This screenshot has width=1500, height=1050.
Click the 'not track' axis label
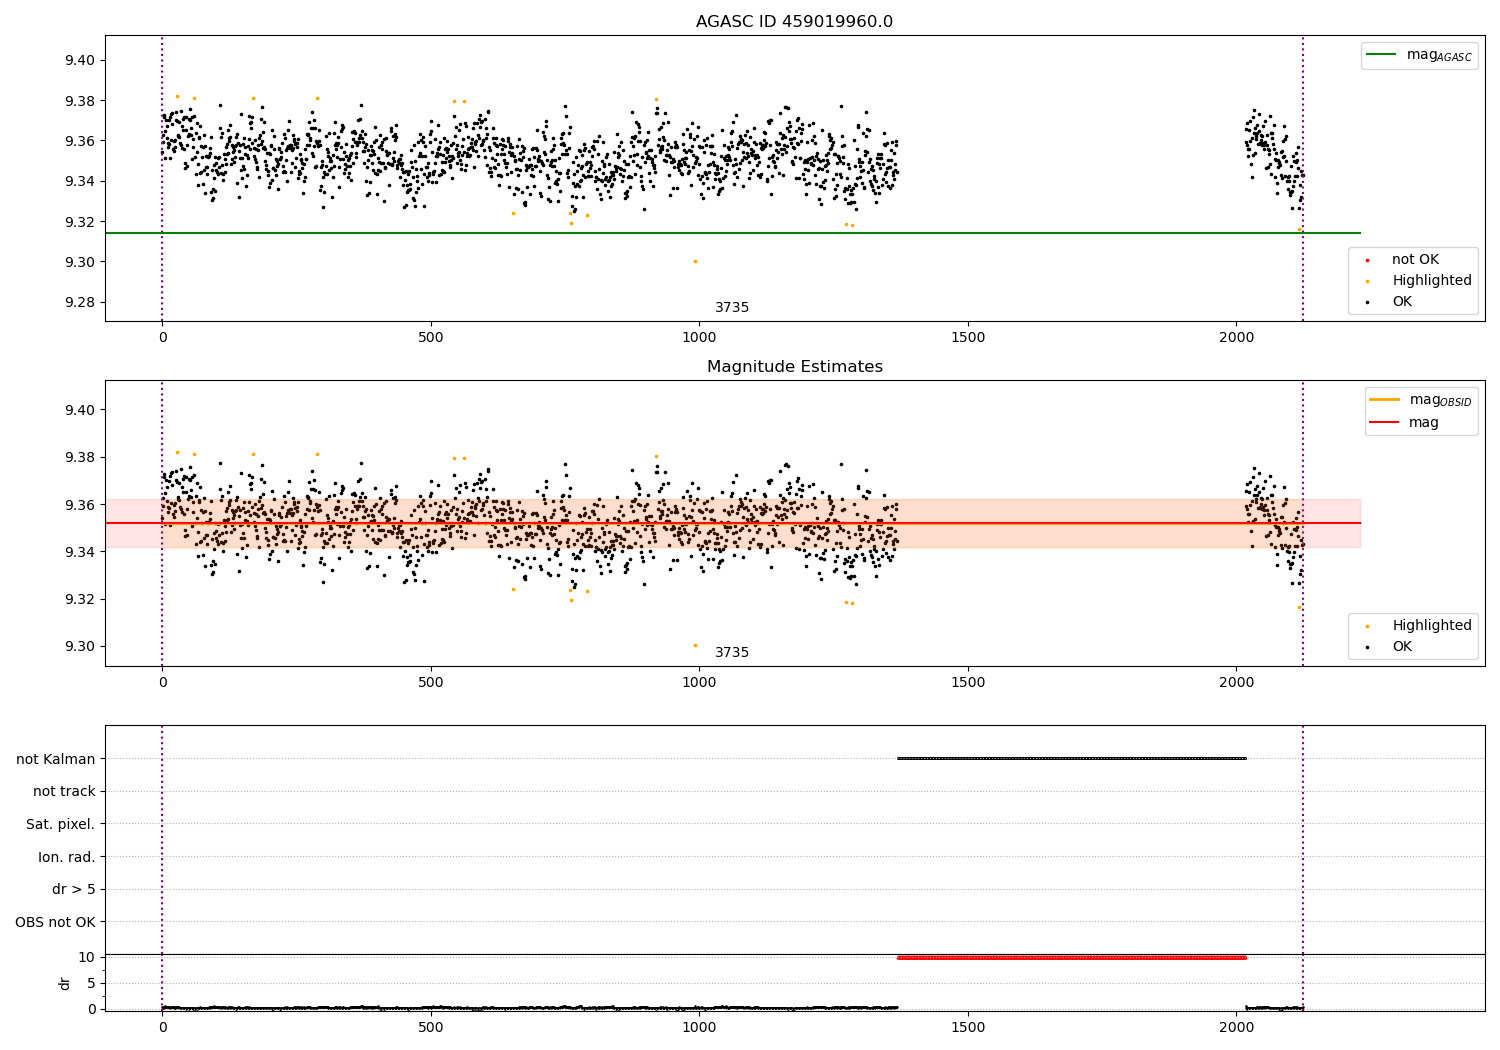(x=64, y=792)
